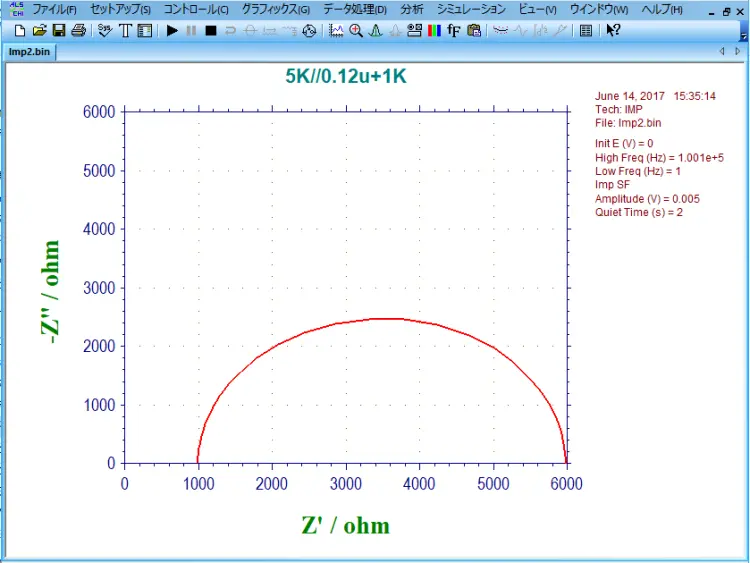Select the Imp2.bin document tab
750x563 pixels.
click(29, 52)
